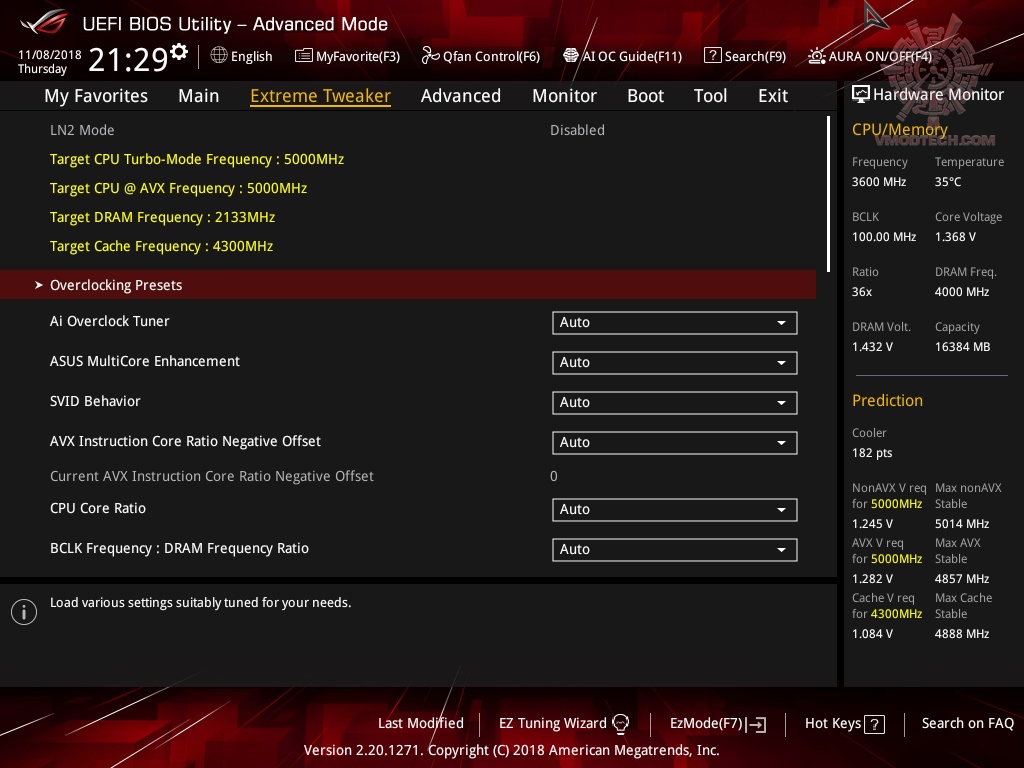1024x768 pixels.
Task: Click the Qfan Control fan icon
Action: pyautogui.click(x=430, y=56)
